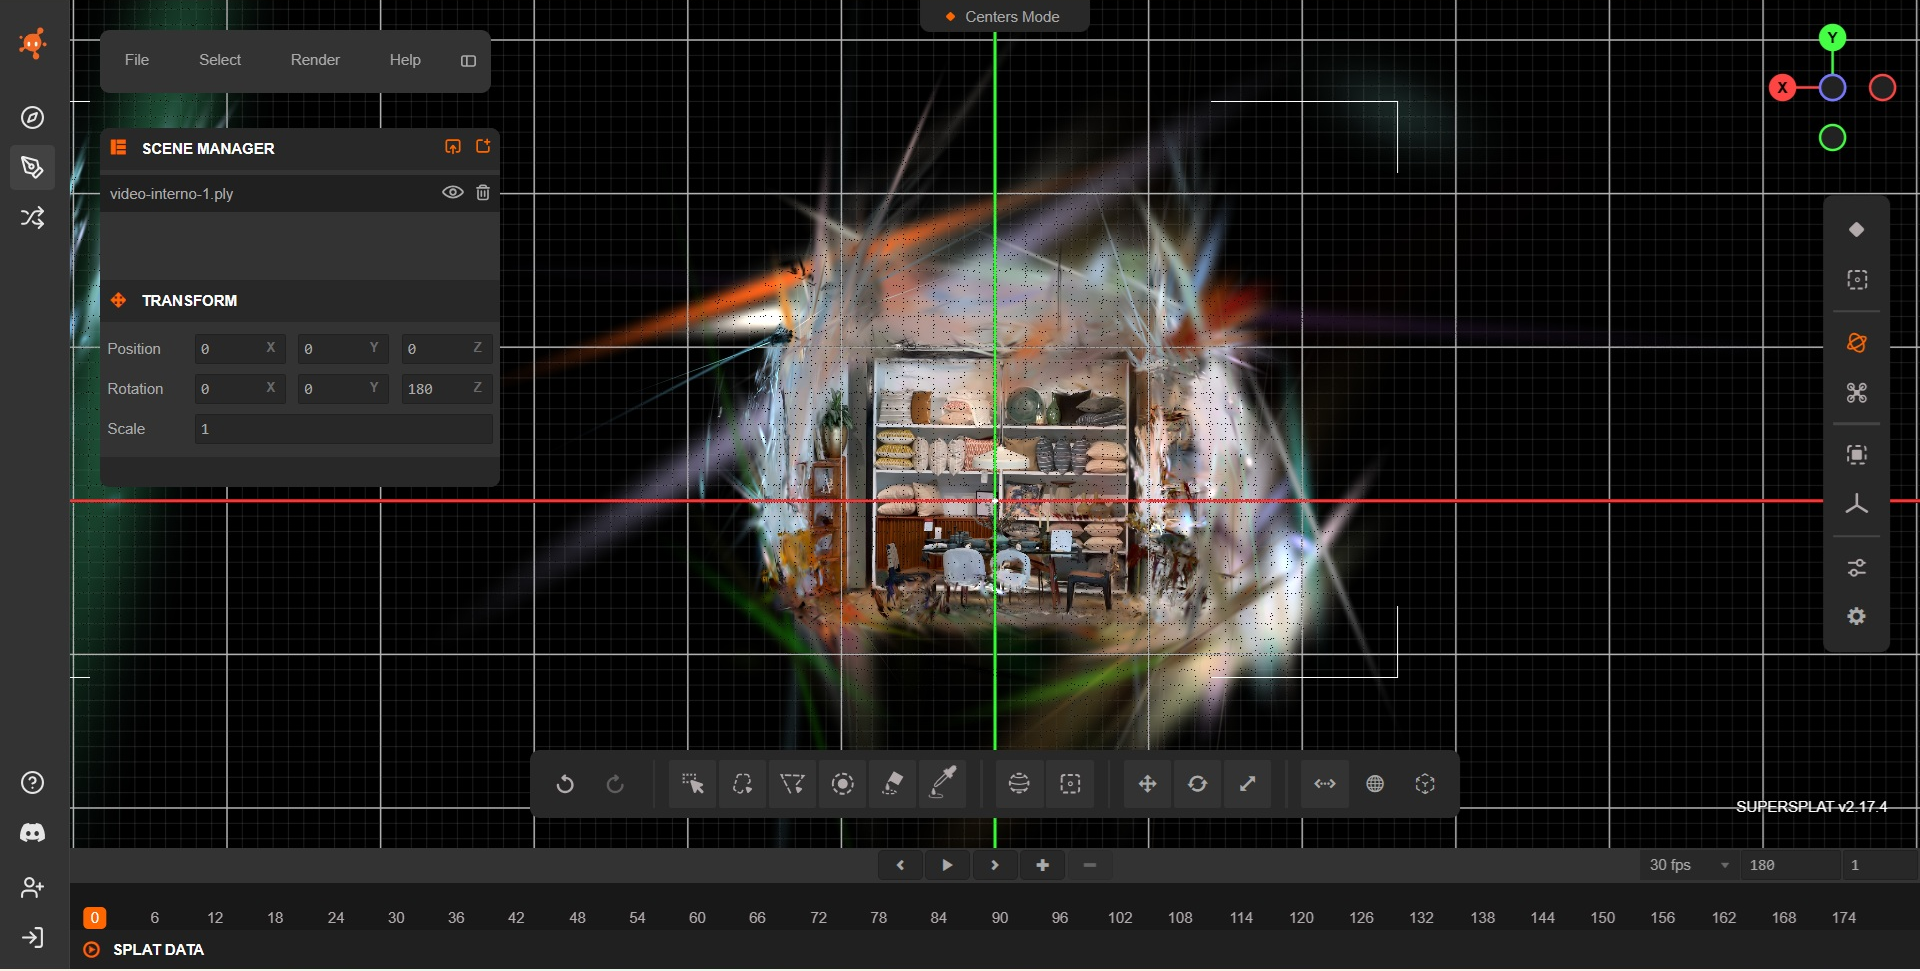Image resolution: width=1920 pixels, height=971 pixels.
Task: Add a keyframe with plus button
Action: (x=1042, y=866)
